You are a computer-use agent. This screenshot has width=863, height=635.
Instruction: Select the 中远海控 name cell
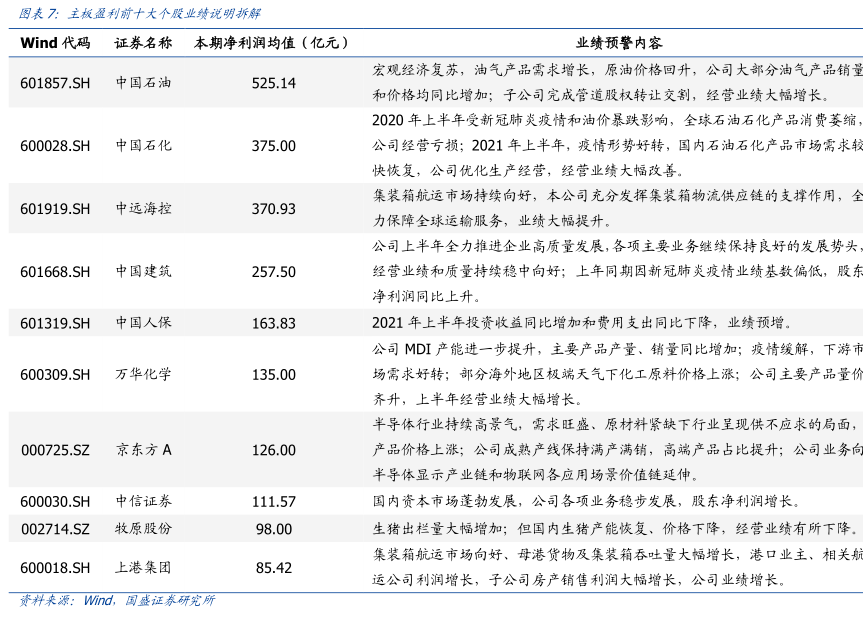[143, 209]
